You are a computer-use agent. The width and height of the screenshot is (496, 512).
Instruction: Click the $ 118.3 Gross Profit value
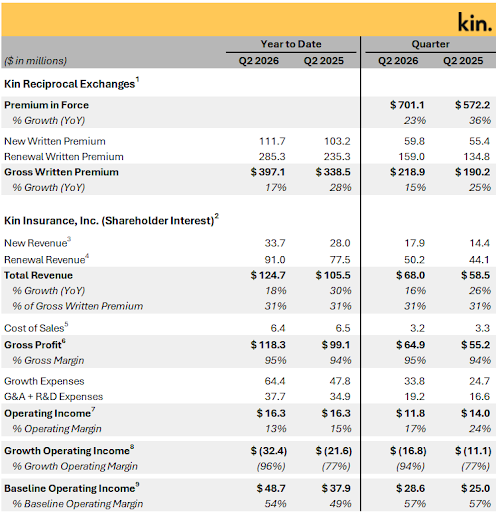coord(268,345)
